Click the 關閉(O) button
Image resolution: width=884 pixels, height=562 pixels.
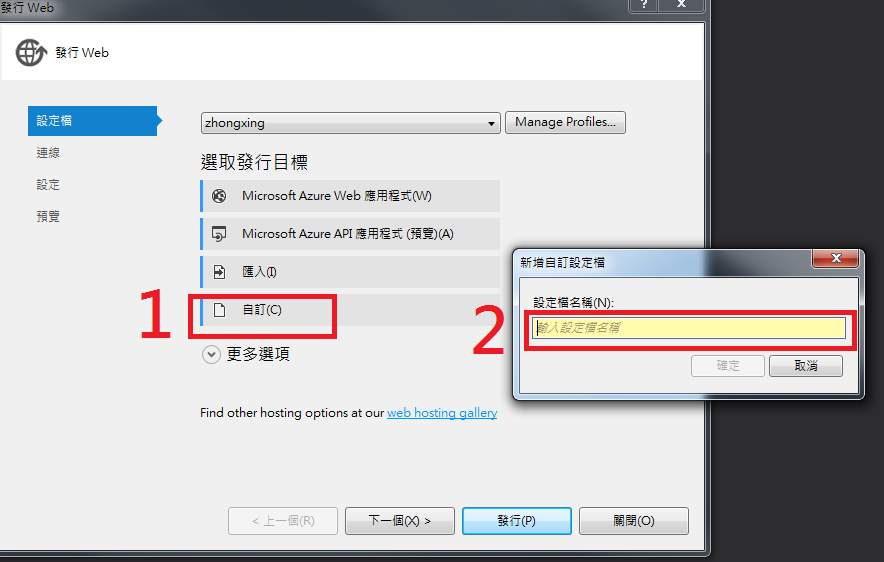[634, 521]
